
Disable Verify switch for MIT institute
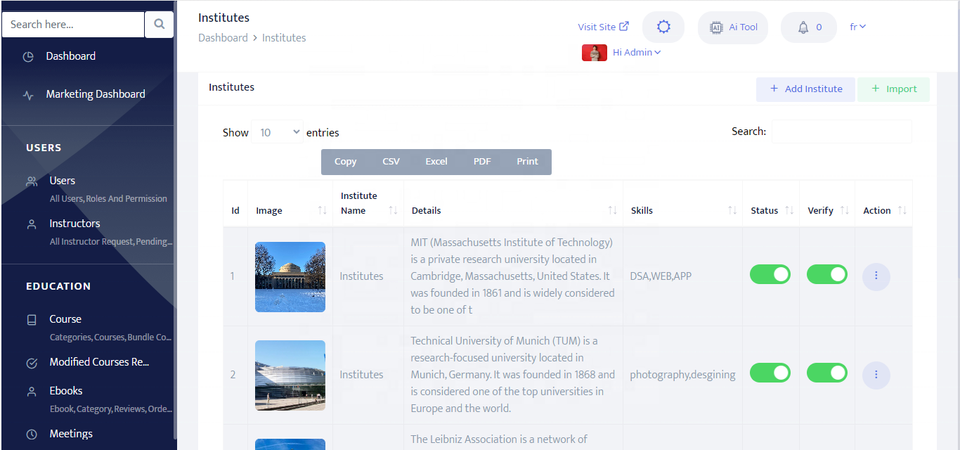coord(827,274)
